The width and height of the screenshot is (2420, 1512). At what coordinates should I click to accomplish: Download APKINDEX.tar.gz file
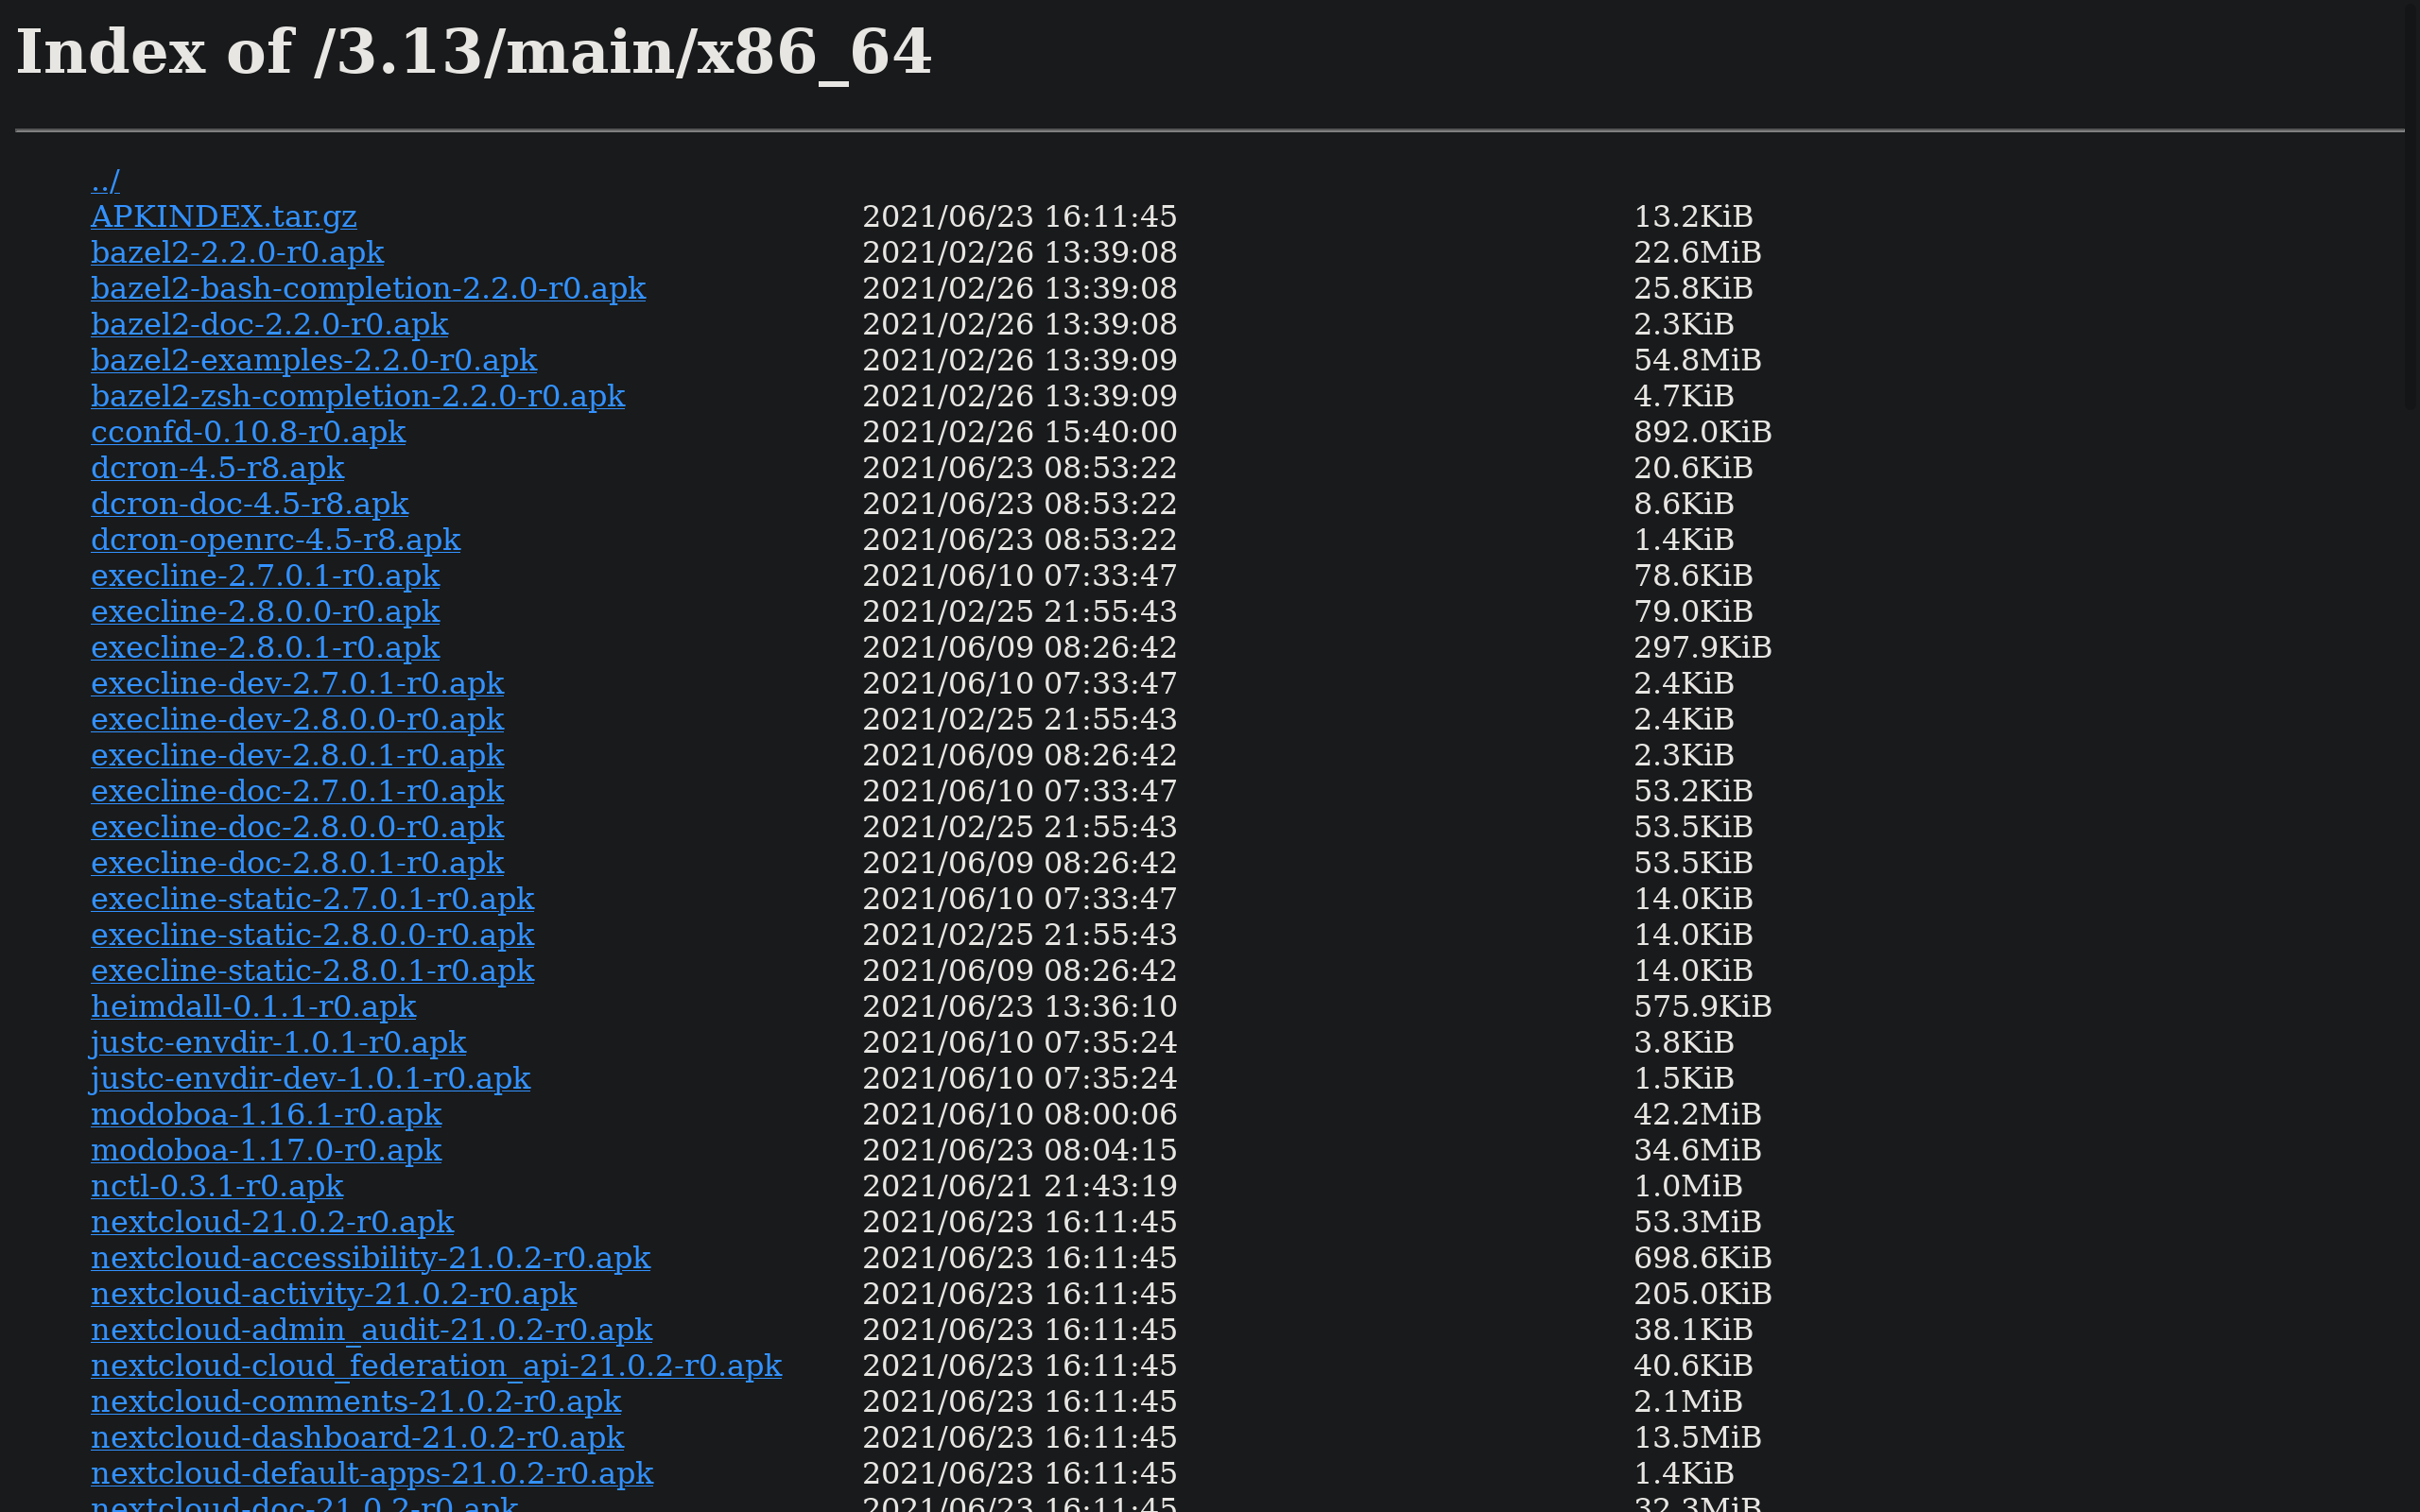pyautogui.click(x=223, y=217)
